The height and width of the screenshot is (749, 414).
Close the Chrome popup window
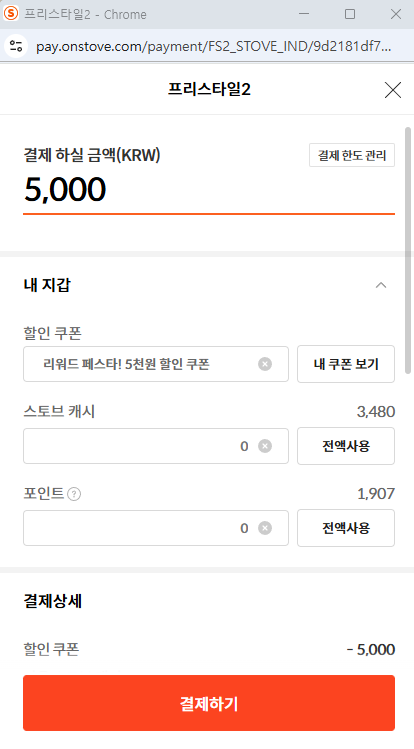click(396, 14)
